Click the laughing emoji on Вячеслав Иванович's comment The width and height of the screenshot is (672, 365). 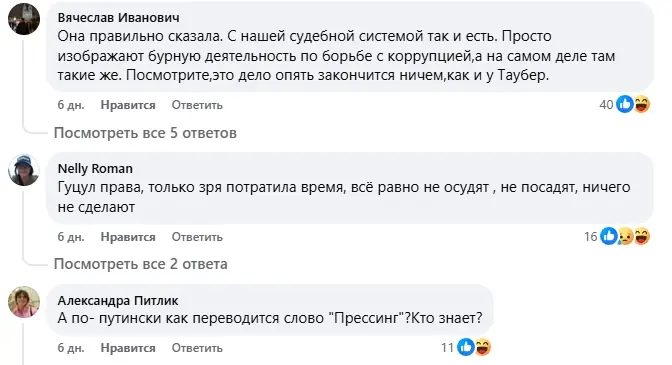(641, 104)
